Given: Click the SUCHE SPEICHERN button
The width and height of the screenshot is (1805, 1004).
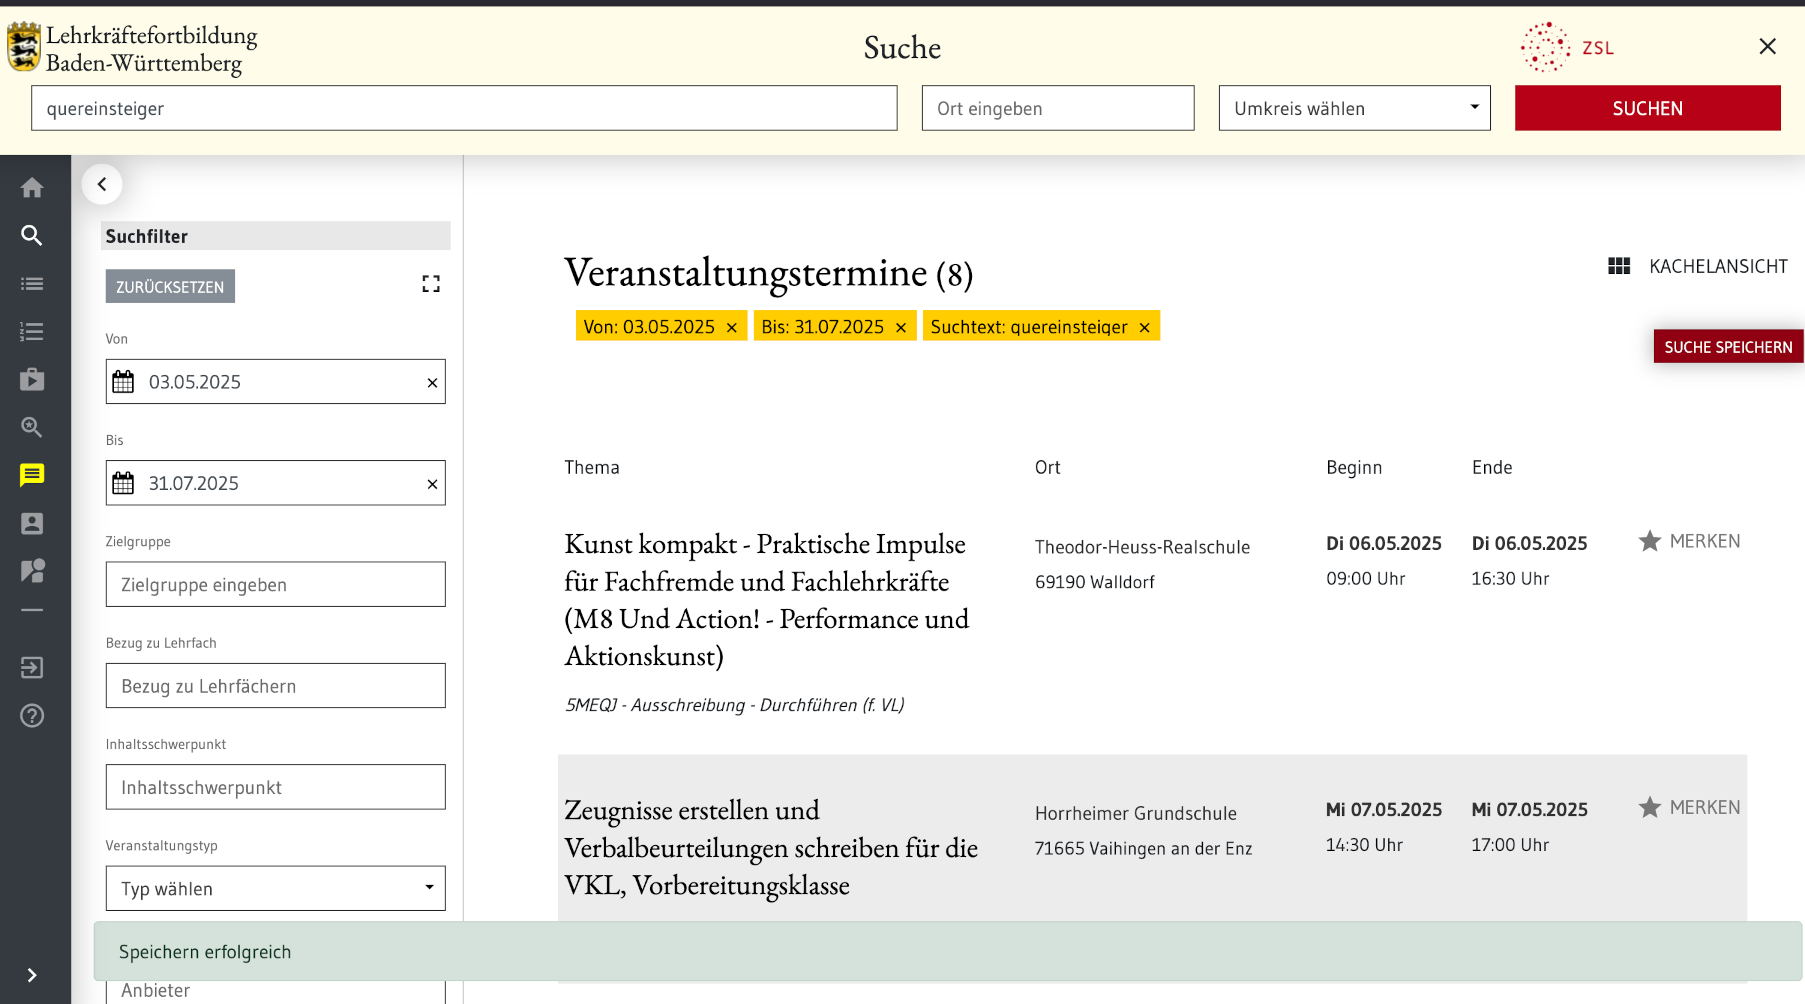Looking at the screenshot, I should [x=1727, y=347].
